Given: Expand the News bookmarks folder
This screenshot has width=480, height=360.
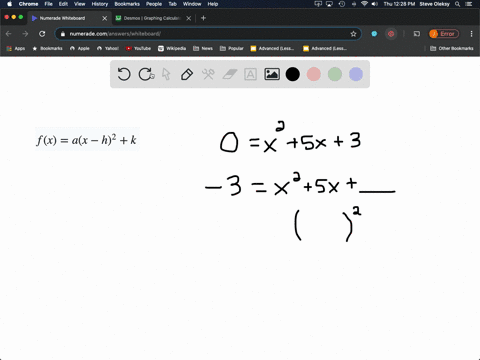Looking at the screenshot, I should click(203, 48).
